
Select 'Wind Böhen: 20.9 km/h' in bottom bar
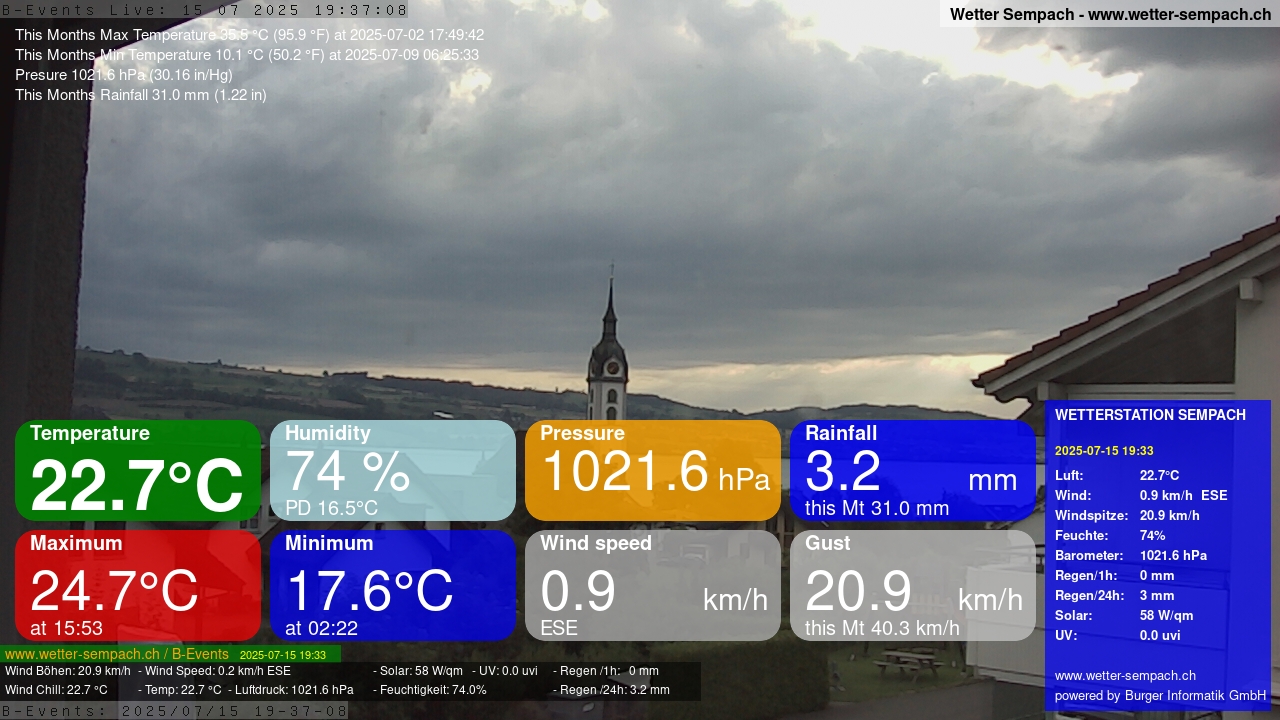pos(68,671)
